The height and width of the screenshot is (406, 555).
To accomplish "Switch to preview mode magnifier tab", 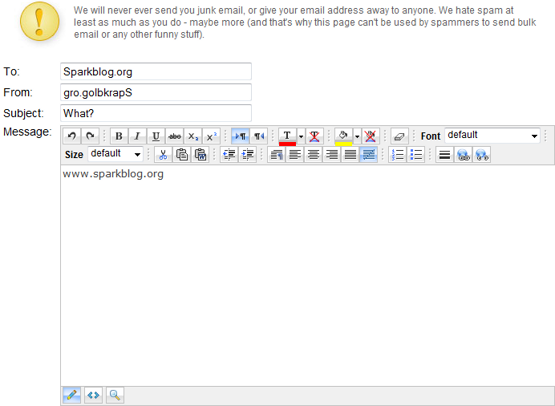I will [x=115, y=395].
